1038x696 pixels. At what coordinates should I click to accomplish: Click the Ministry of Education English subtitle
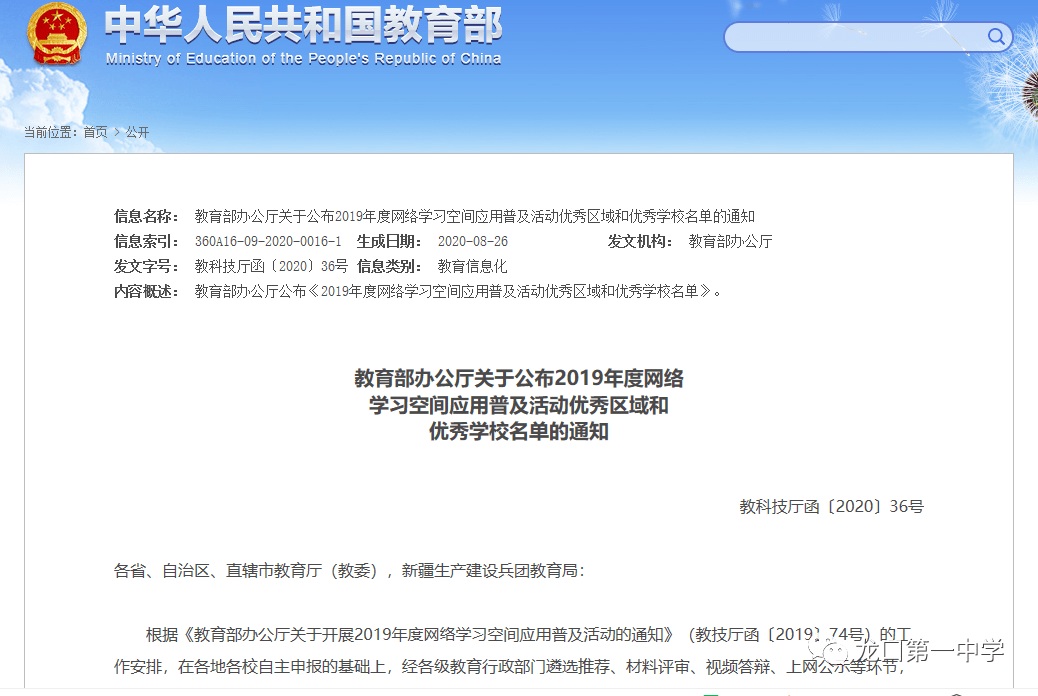(303, 59)
